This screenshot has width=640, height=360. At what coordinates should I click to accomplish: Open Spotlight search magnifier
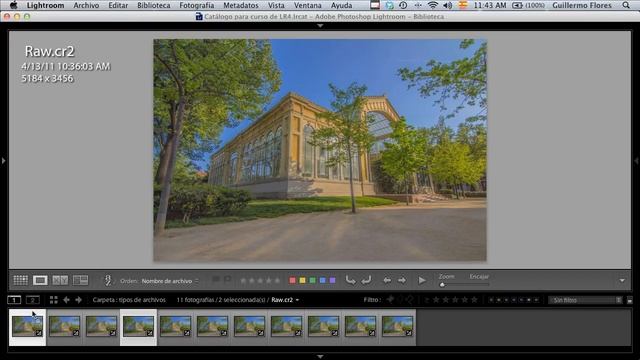(x=626, y=5)
